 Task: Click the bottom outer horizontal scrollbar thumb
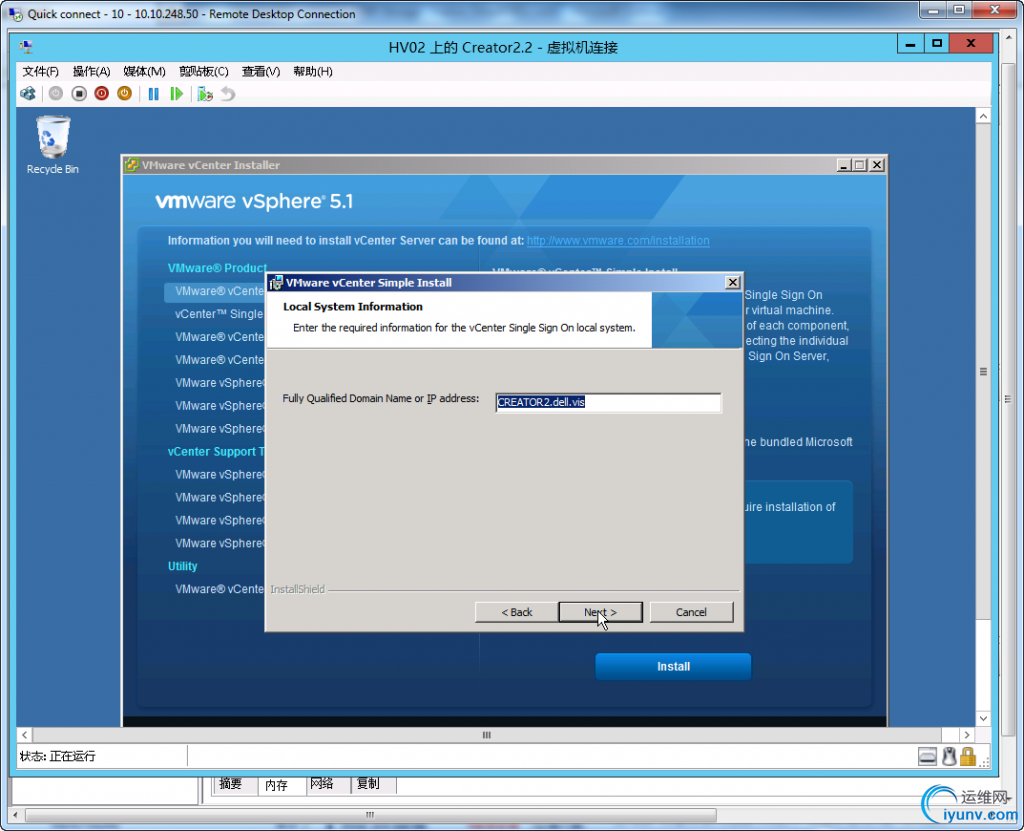[x=370, y=815]
